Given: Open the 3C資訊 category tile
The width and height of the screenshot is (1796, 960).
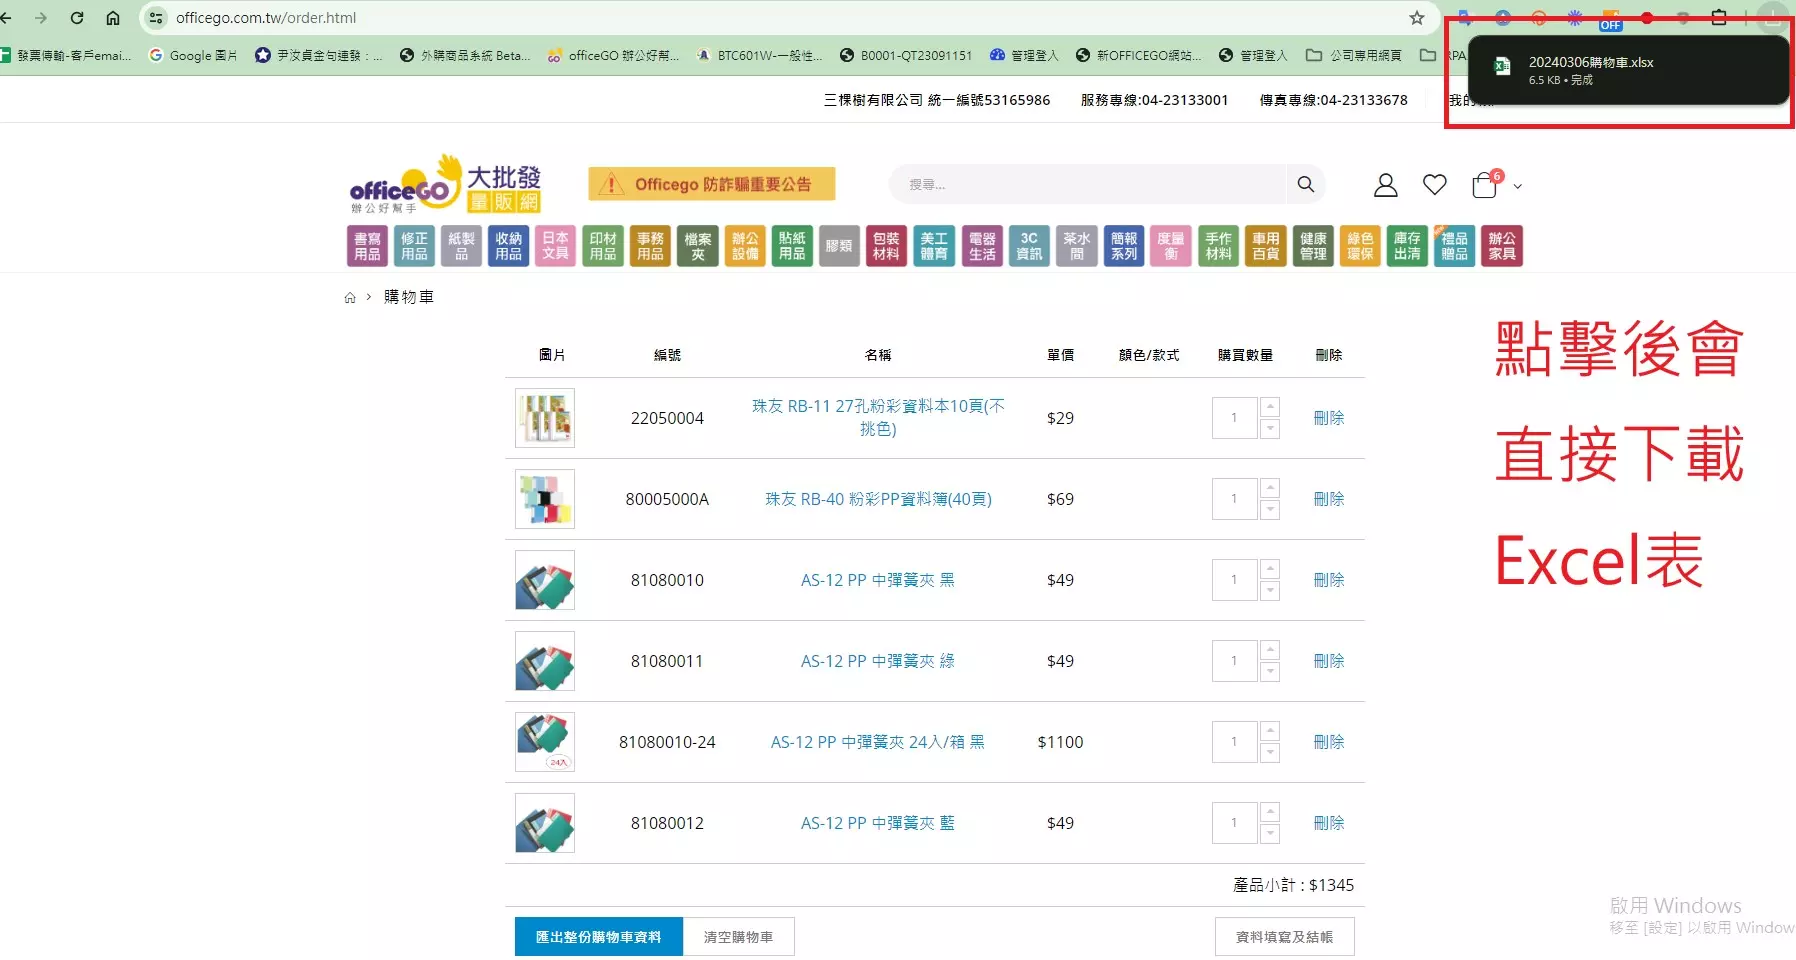Looking at the screenshot, I should [x=1029, y=246].
